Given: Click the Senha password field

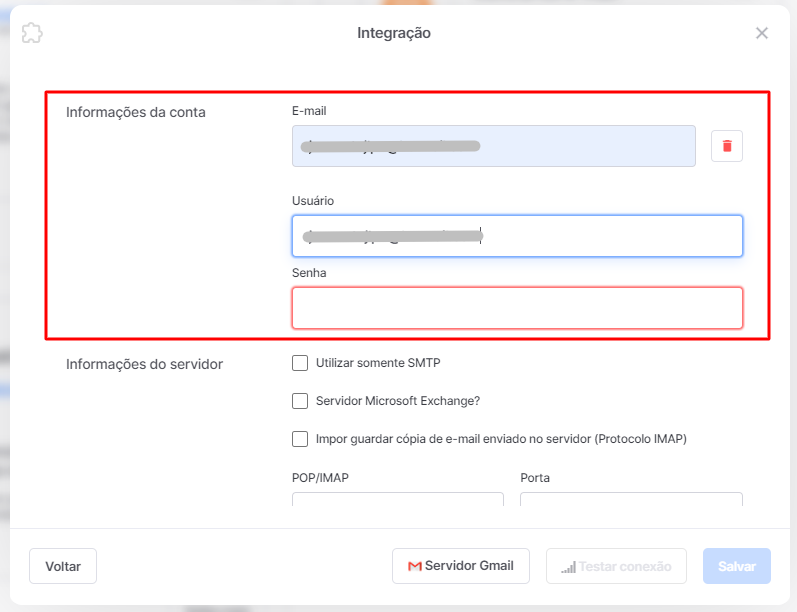Looking at the screenshot, I should (517, 308).
